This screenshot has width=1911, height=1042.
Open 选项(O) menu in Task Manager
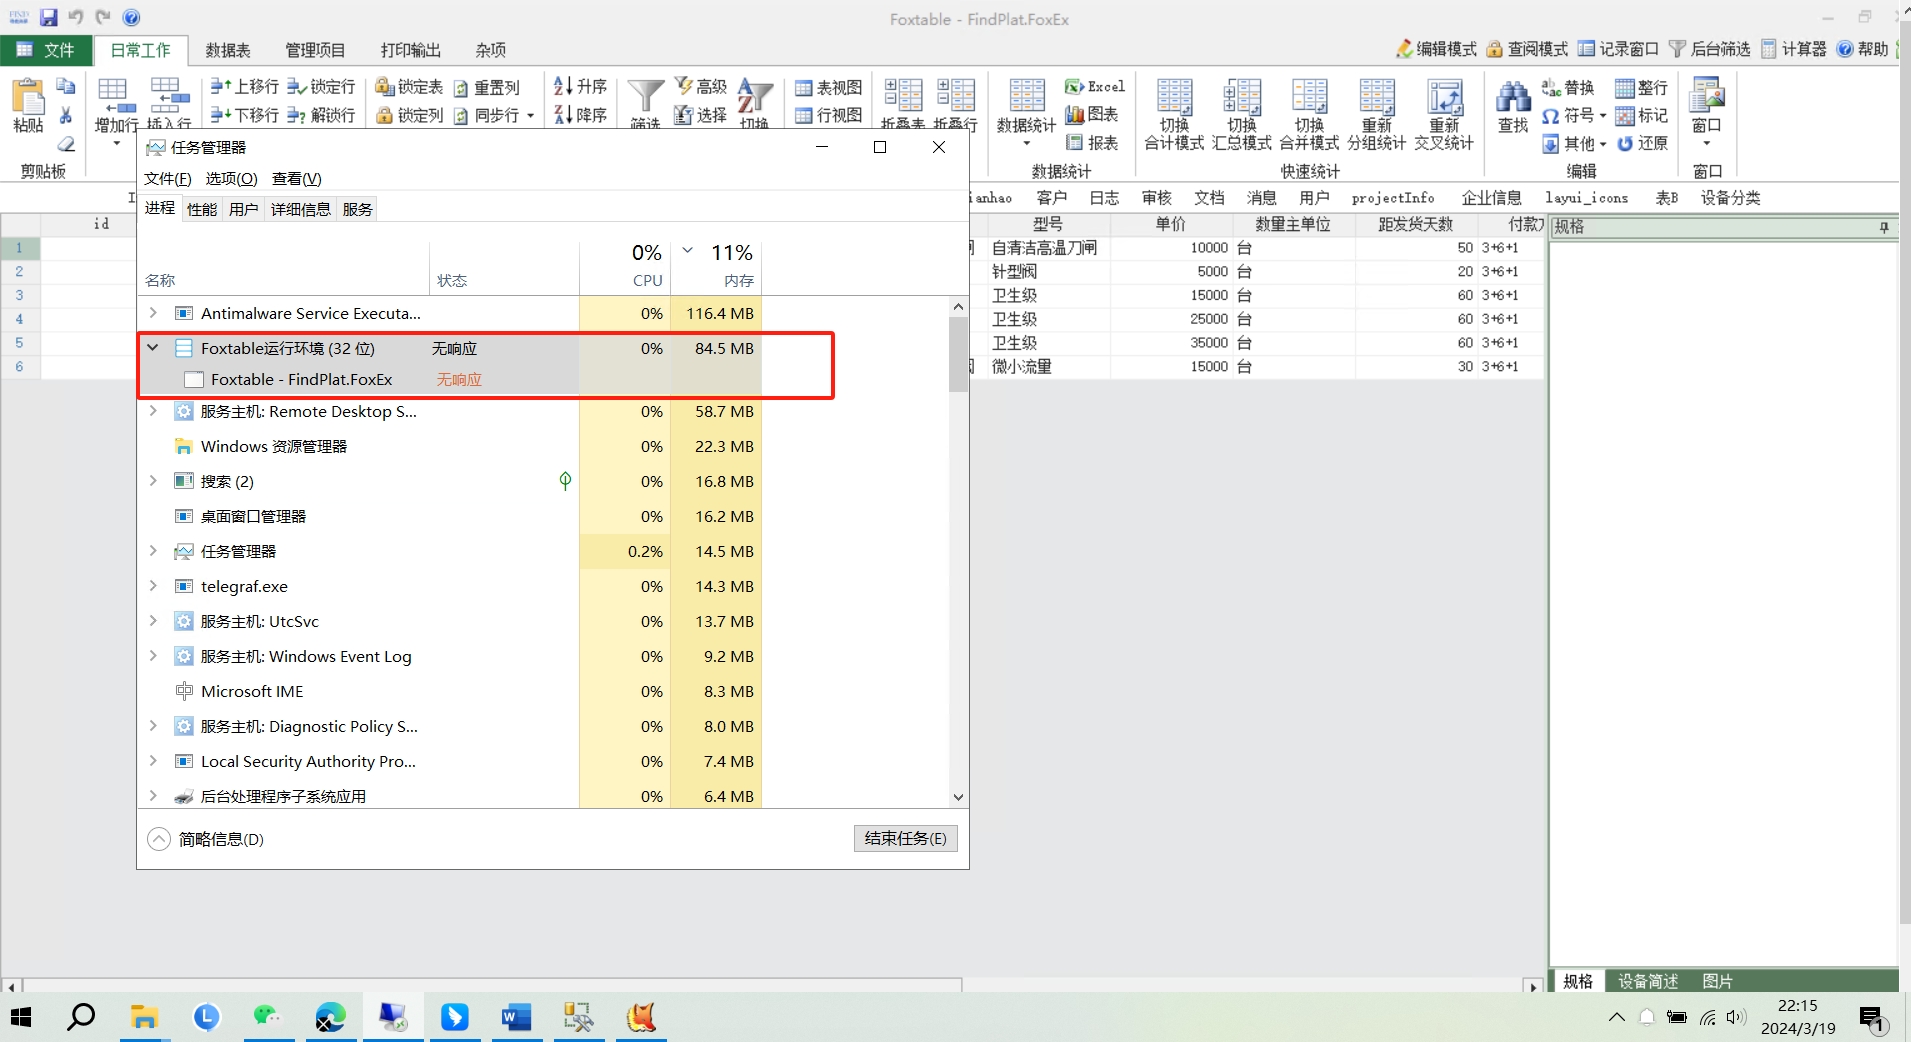[231, 179]
